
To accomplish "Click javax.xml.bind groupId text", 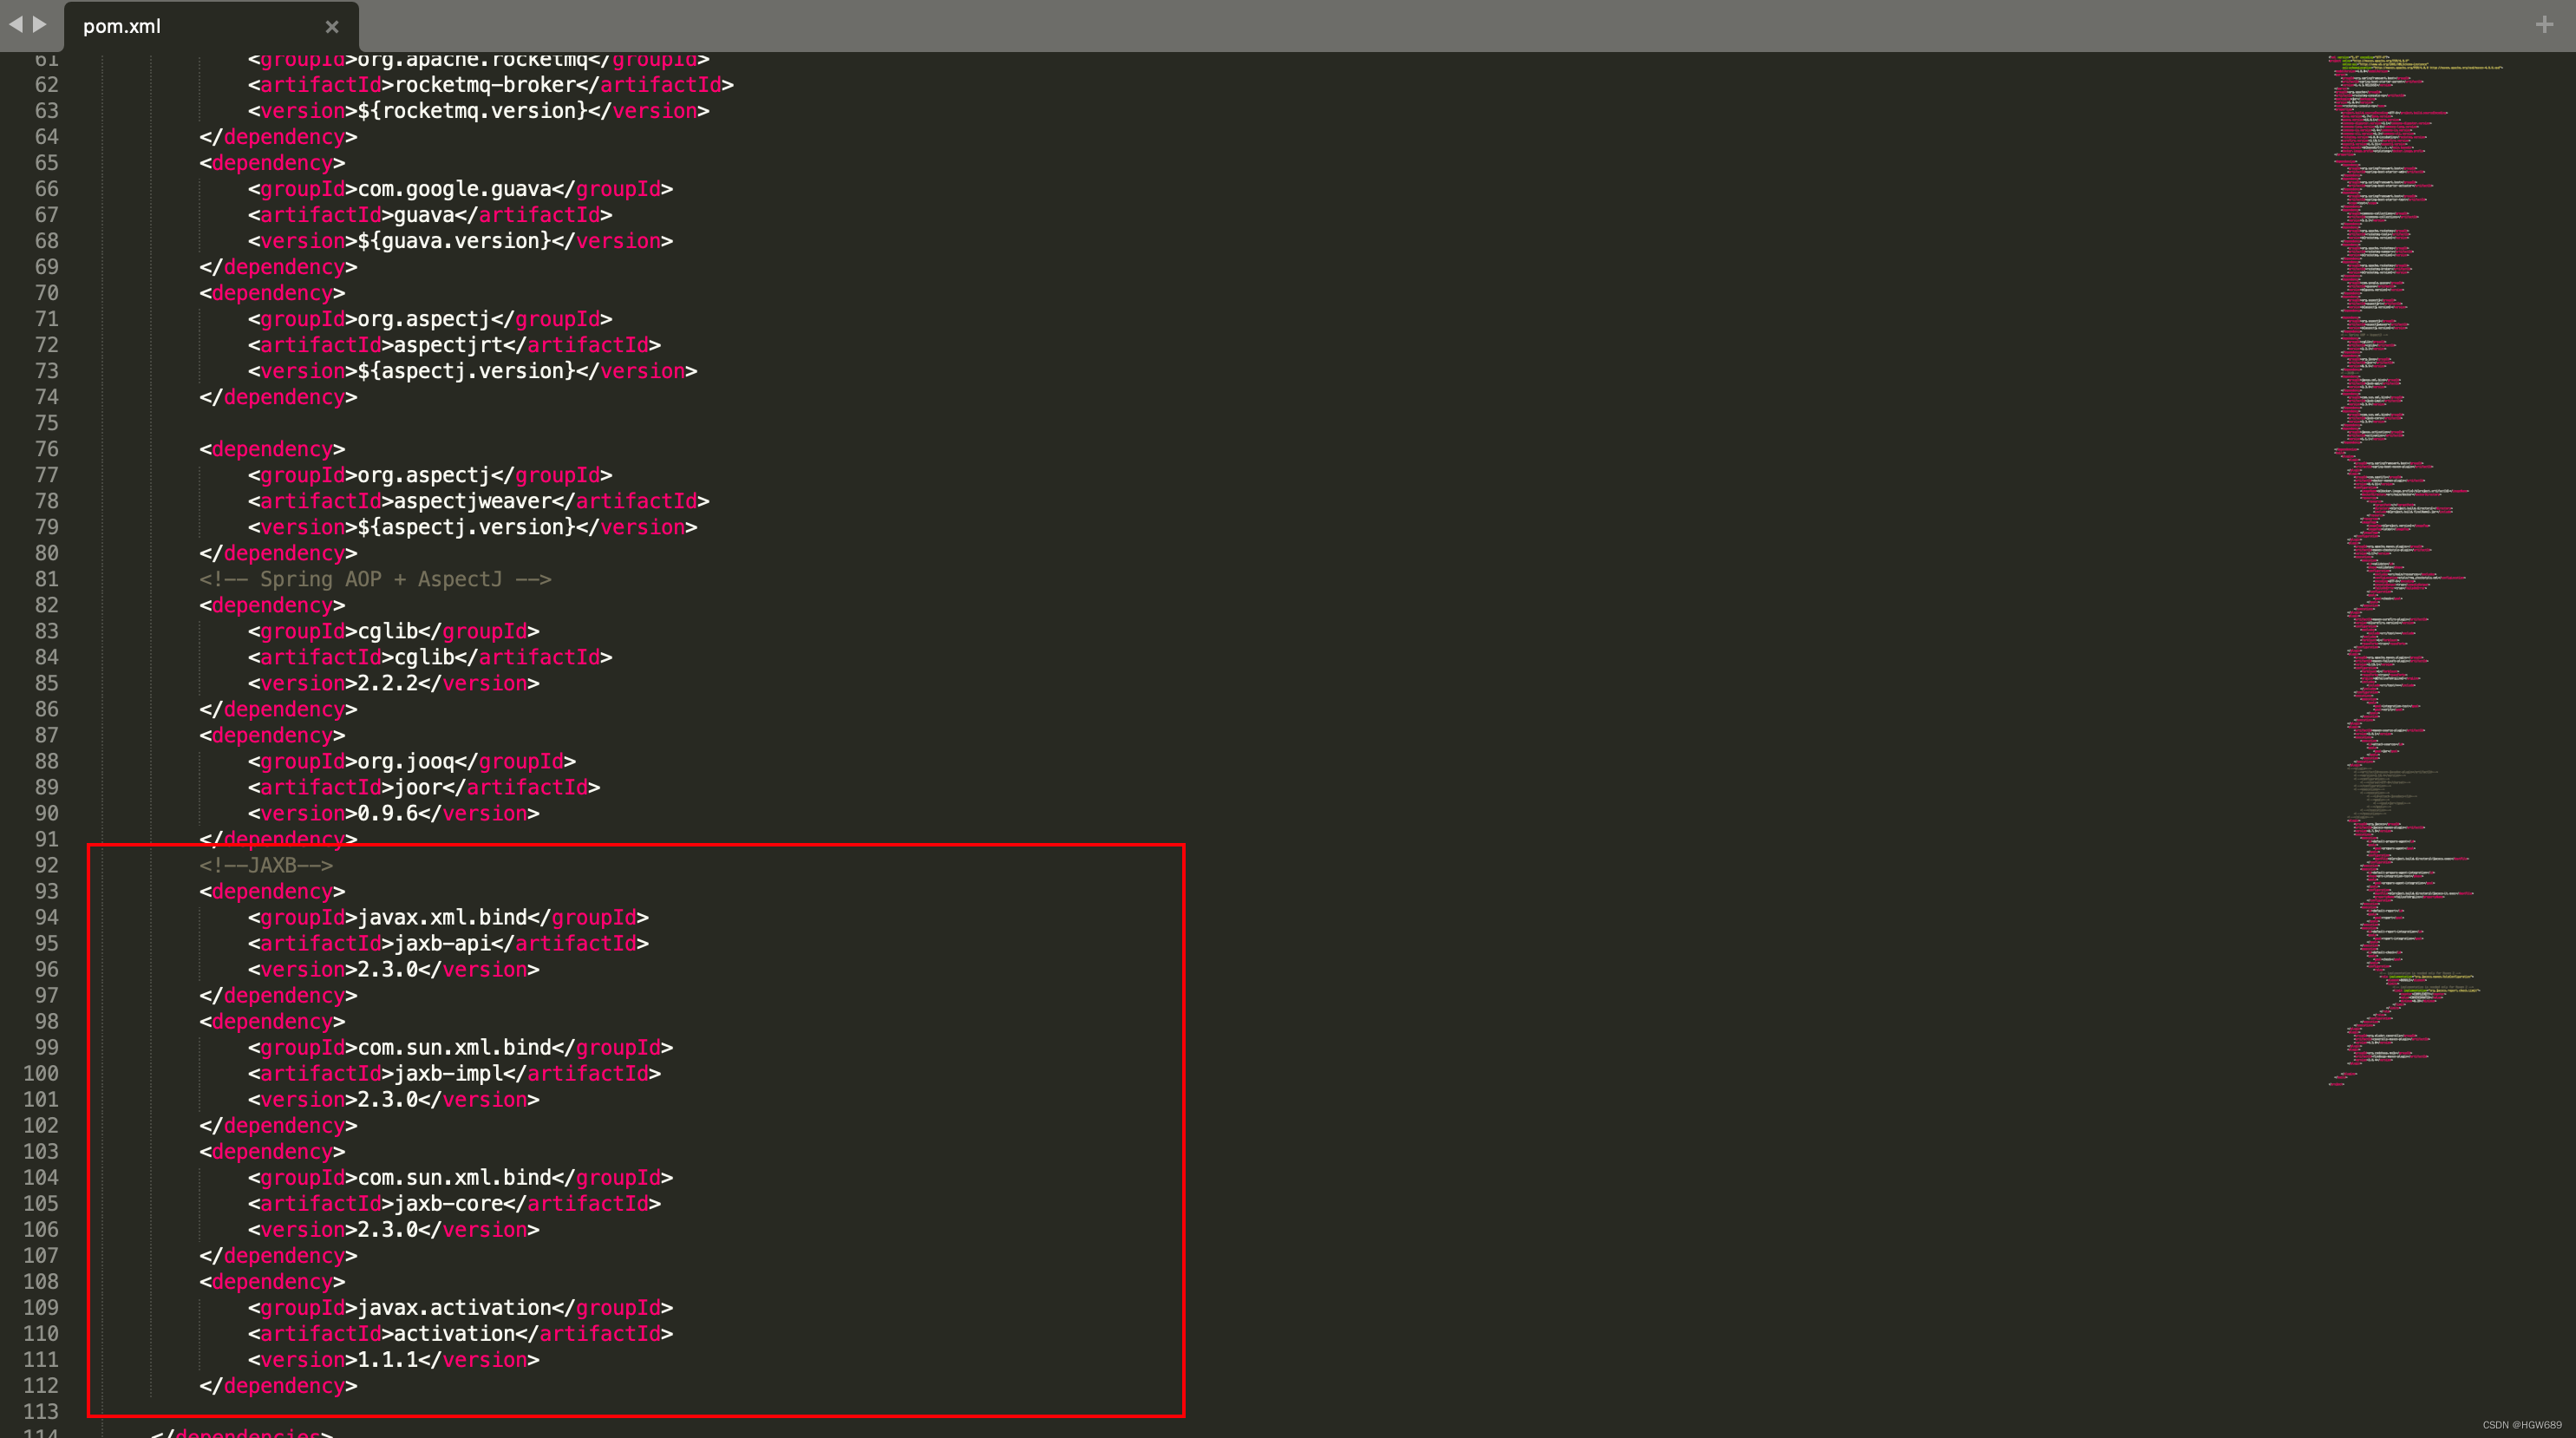I will 442,917.
